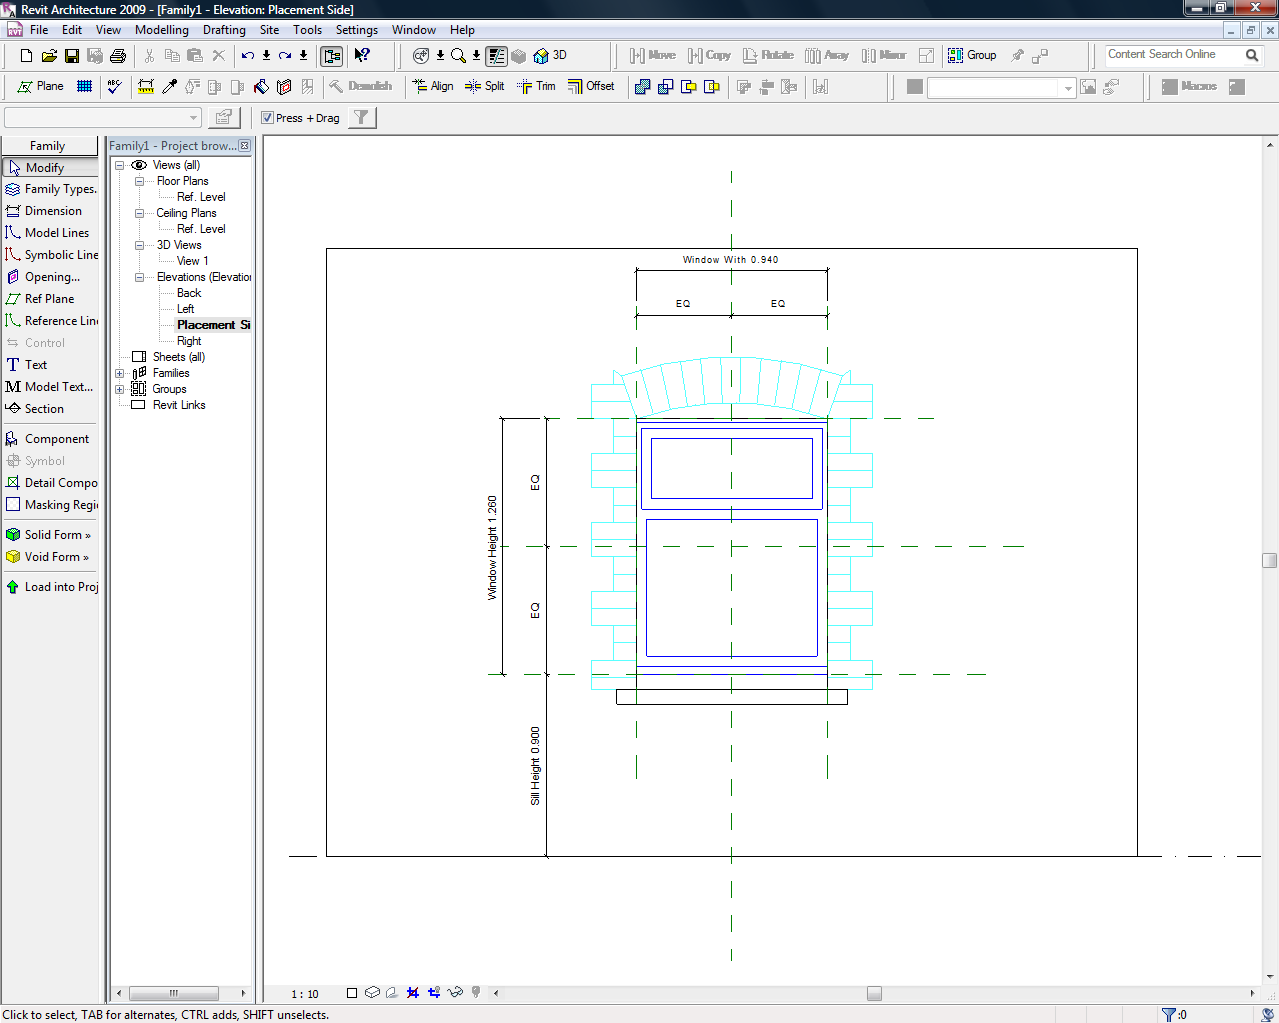Click the Save icon in toolbar
Image resolution: width=1279 pixels, height=1023 pixels.
[x=72, y=56]
